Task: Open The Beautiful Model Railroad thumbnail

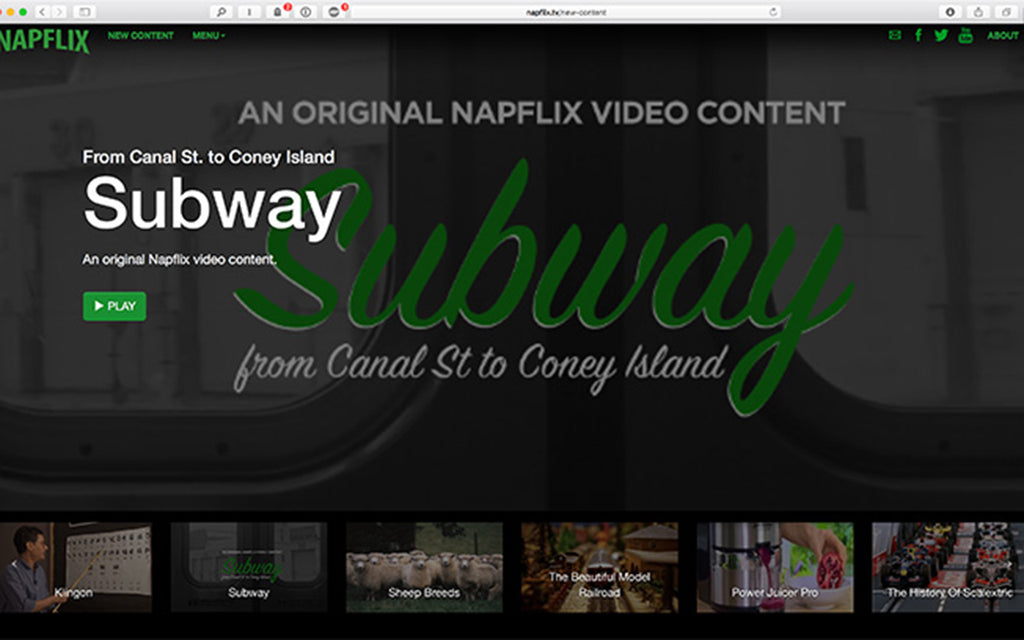Action: (599, 567)
